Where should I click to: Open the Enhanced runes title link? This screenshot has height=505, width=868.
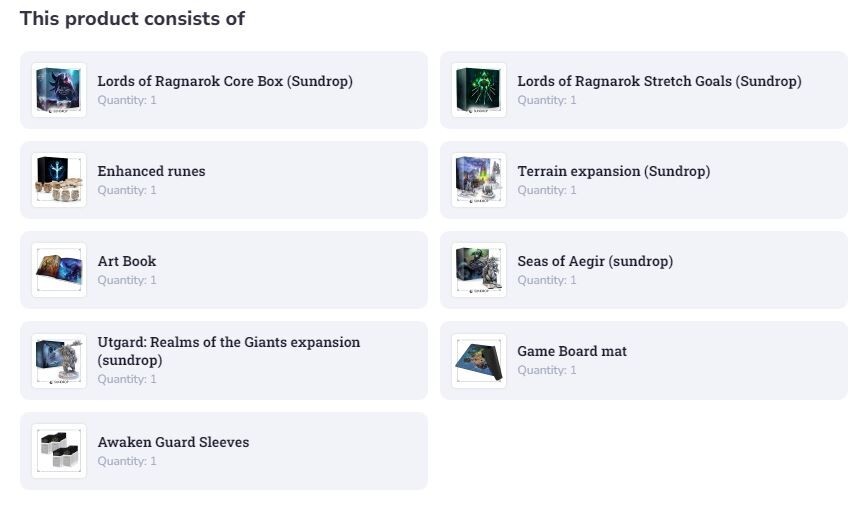pos(151,171)
